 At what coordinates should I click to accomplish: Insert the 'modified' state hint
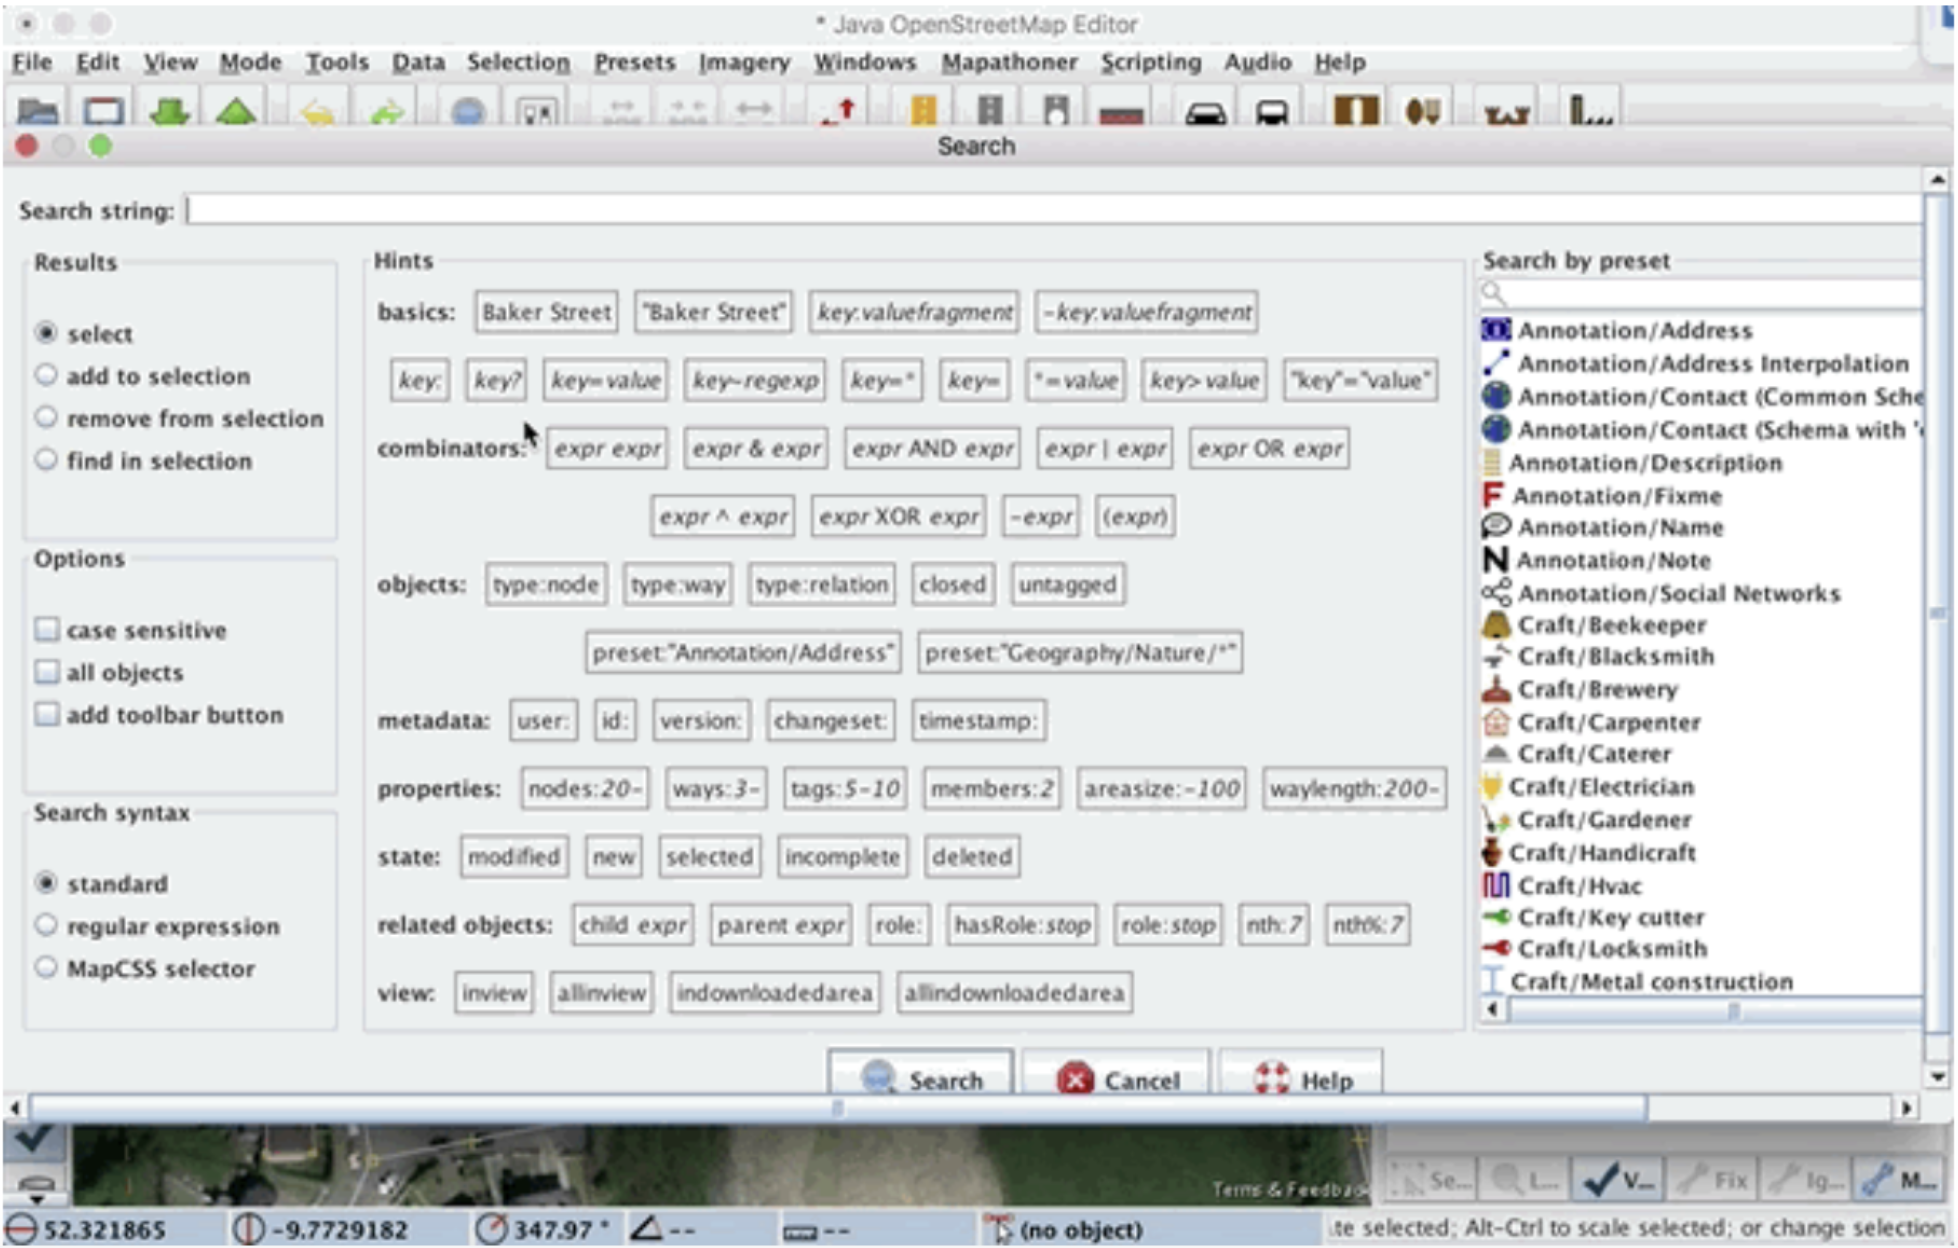point(514,856)
